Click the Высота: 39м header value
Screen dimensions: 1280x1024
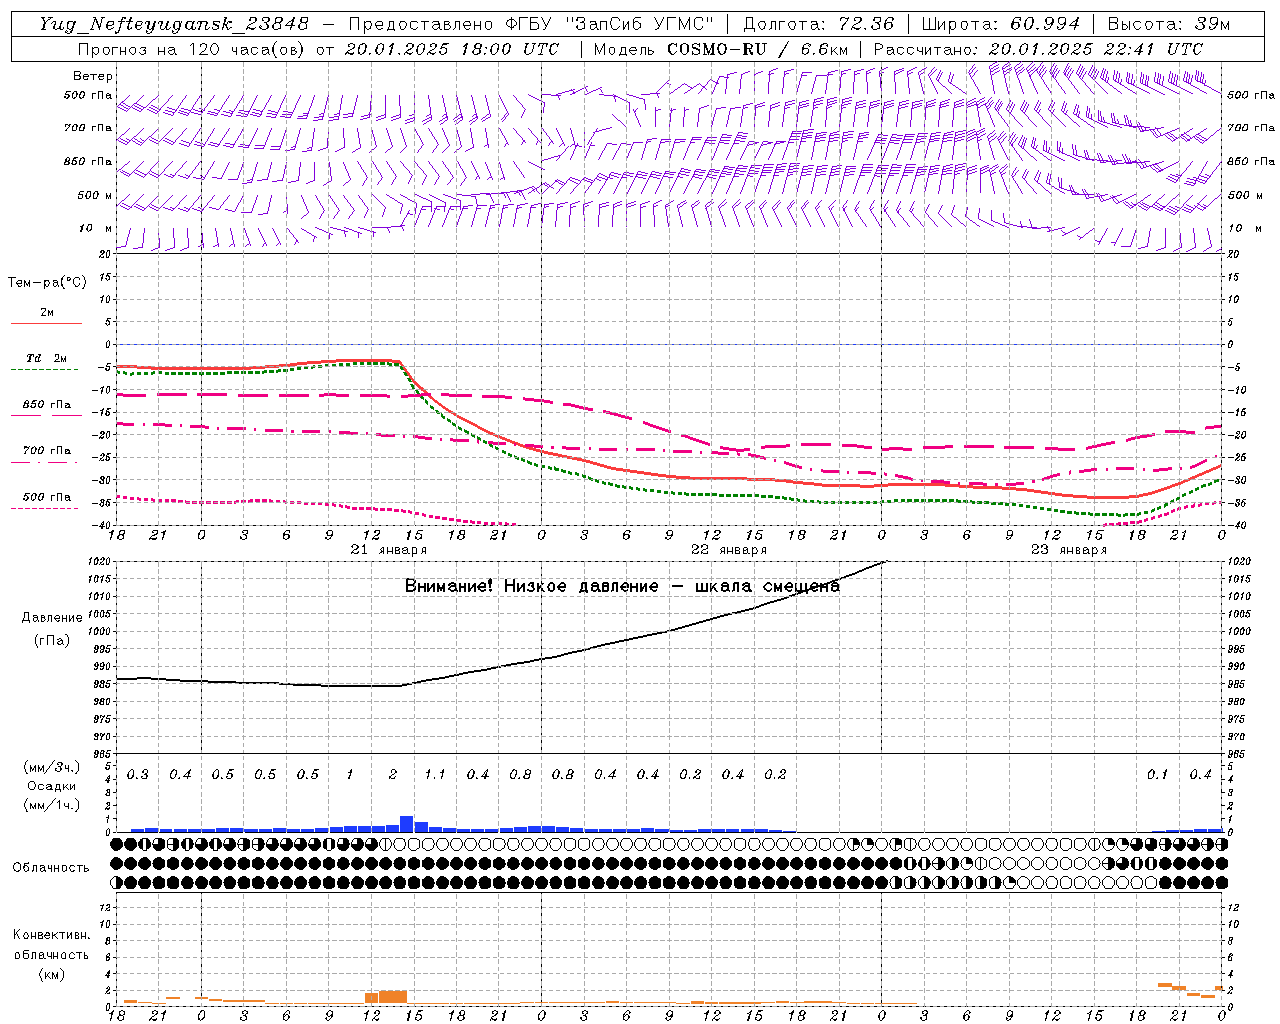(1168, 24)
